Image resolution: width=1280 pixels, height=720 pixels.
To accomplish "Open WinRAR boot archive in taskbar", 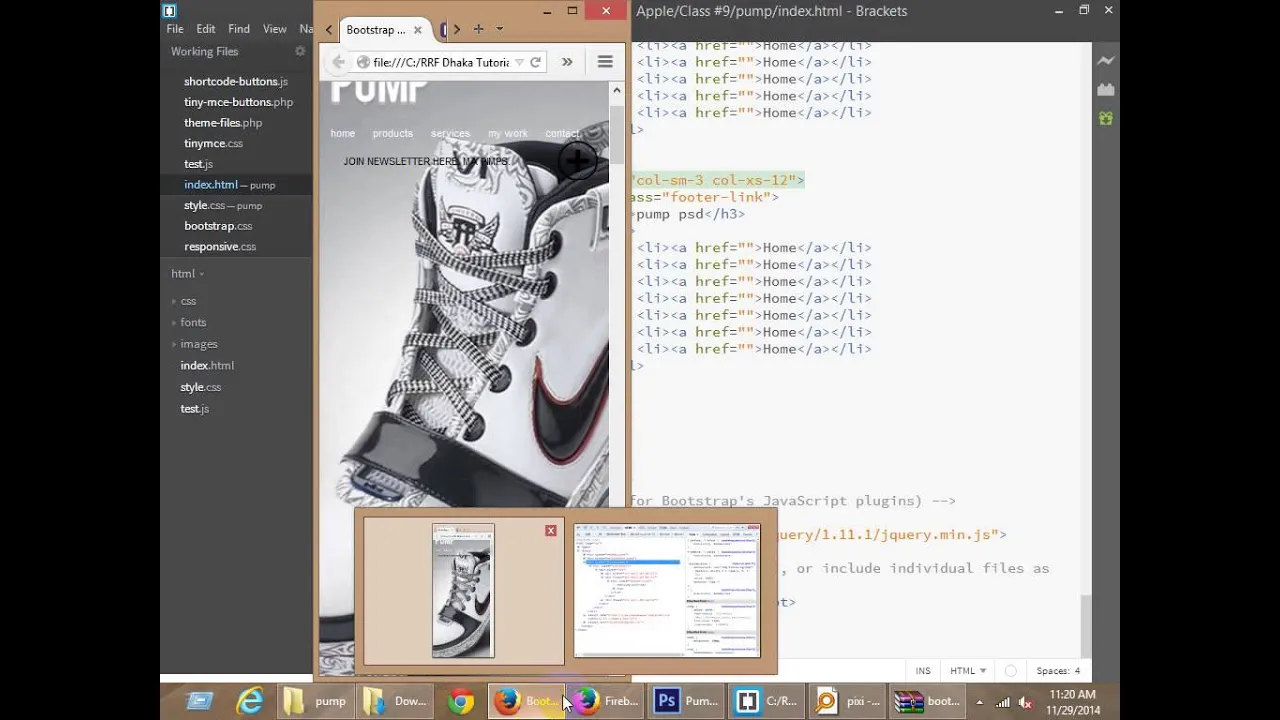I will [928, 701].
